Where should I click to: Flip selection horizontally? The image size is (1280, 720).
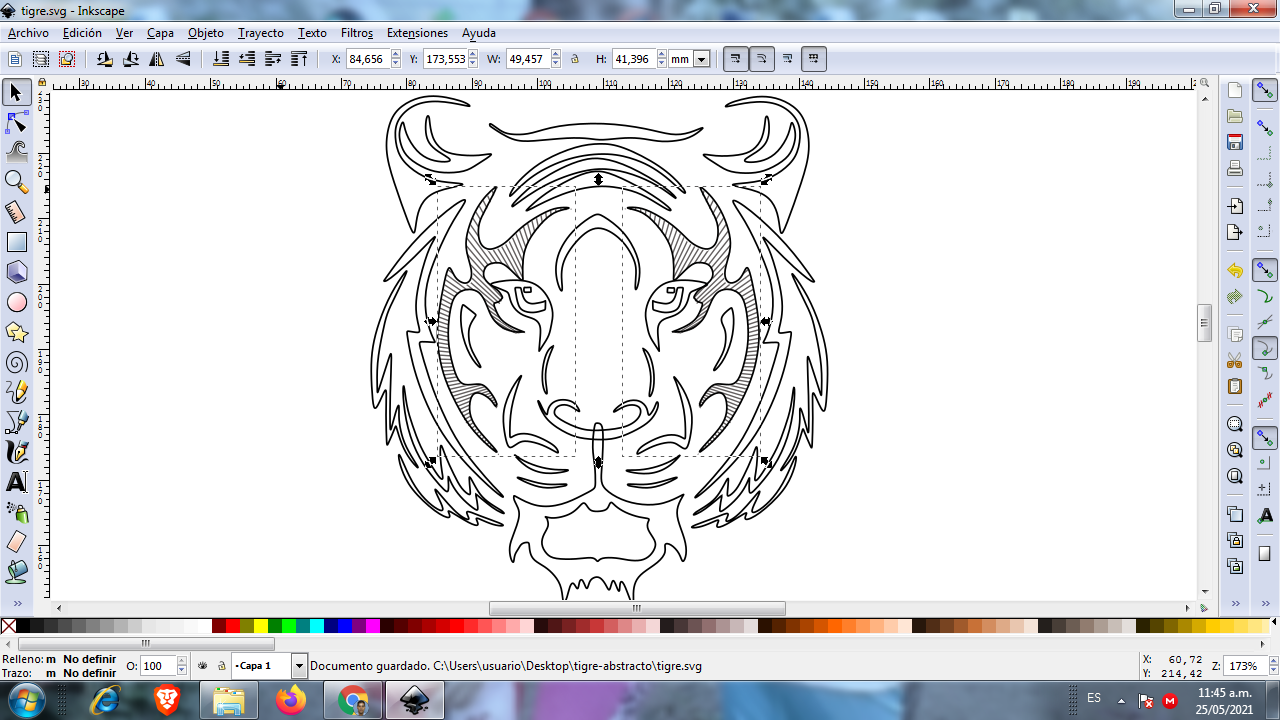157,59
